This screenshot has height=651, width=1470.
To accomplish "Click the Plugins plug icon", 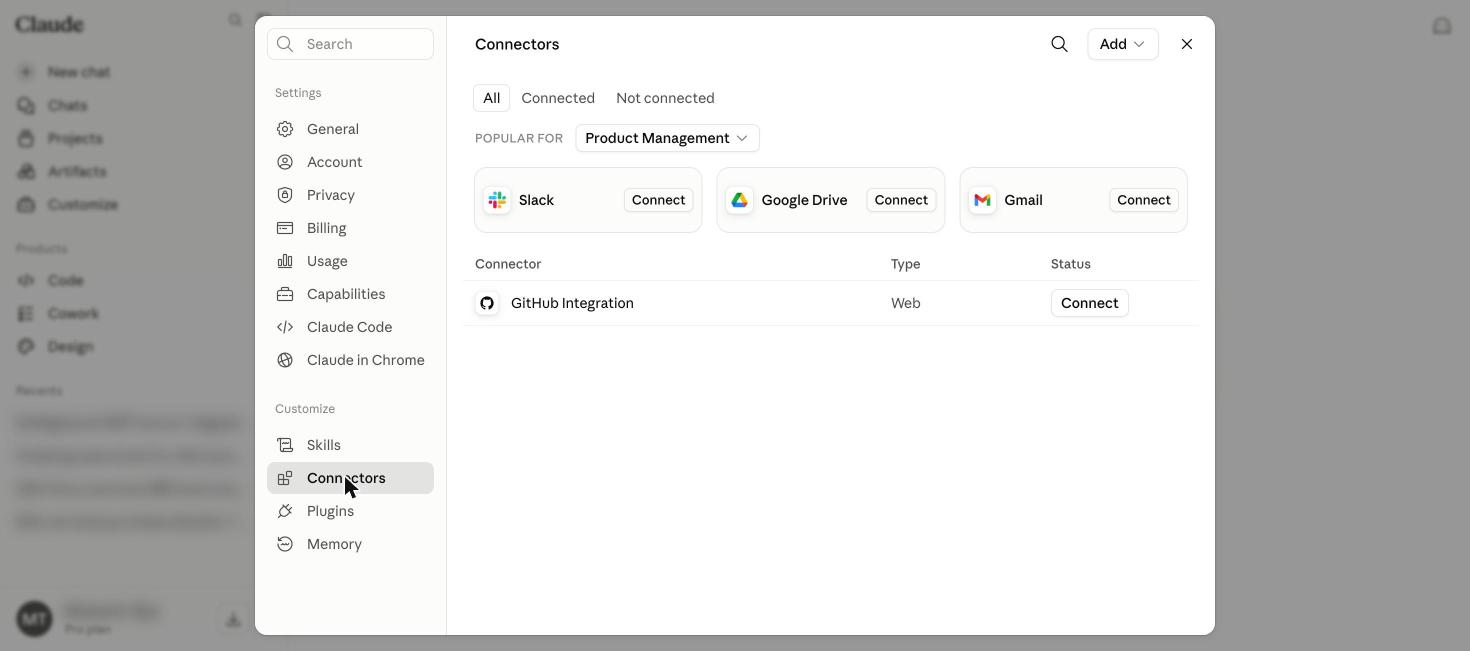I will click(x=285, y=511).
